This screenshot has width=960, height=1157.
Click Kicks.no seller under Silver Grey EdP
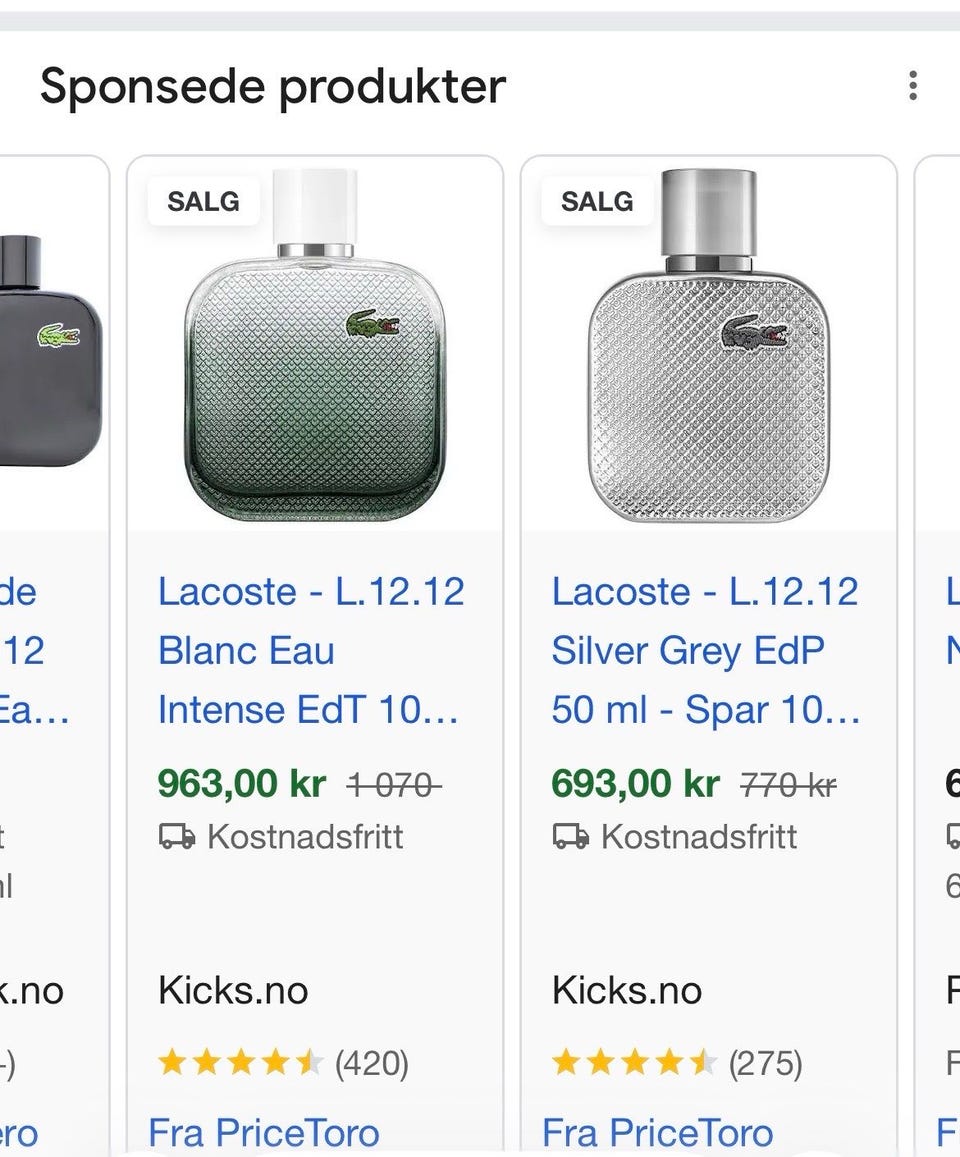627,991
